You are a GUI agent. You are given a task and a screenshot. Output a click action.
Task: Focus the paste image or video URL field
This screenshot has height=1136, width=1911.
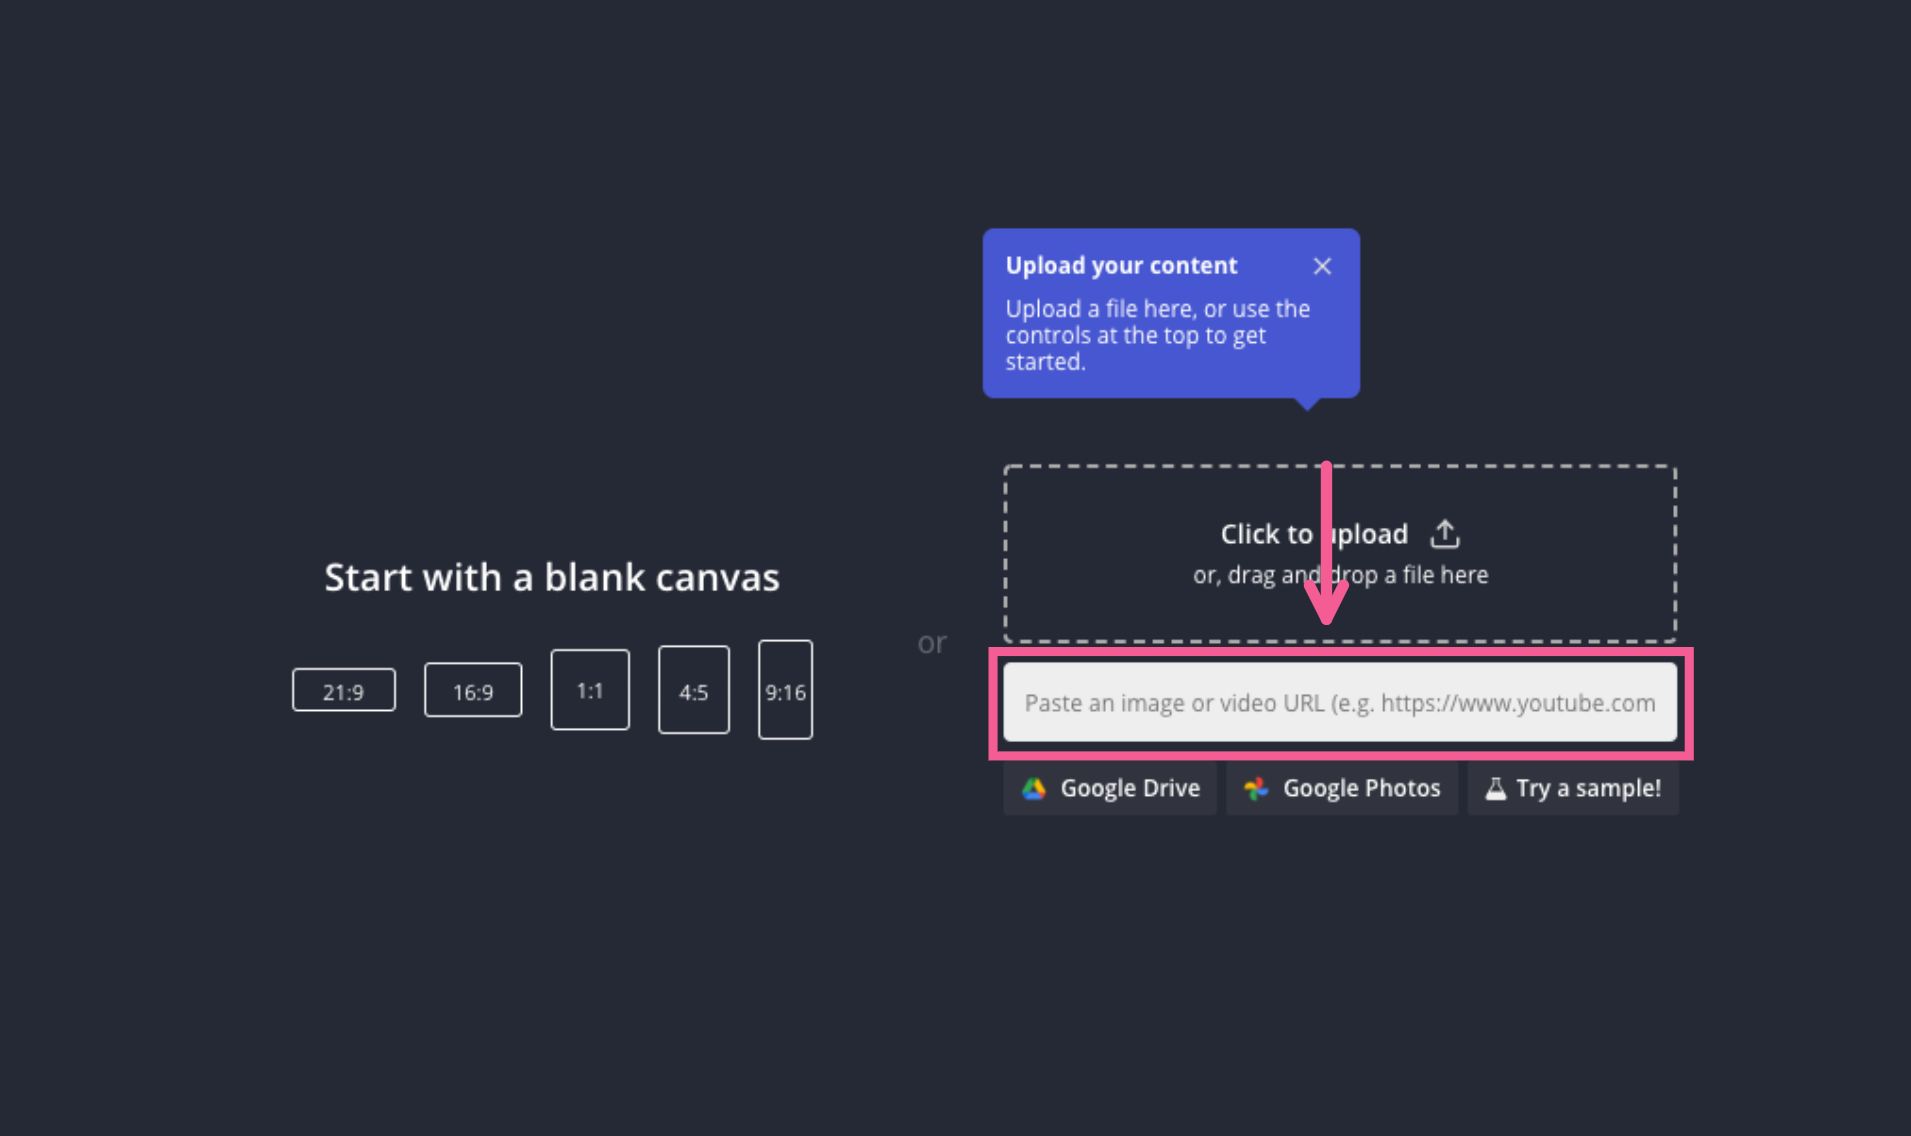(x=1339, y=703)
